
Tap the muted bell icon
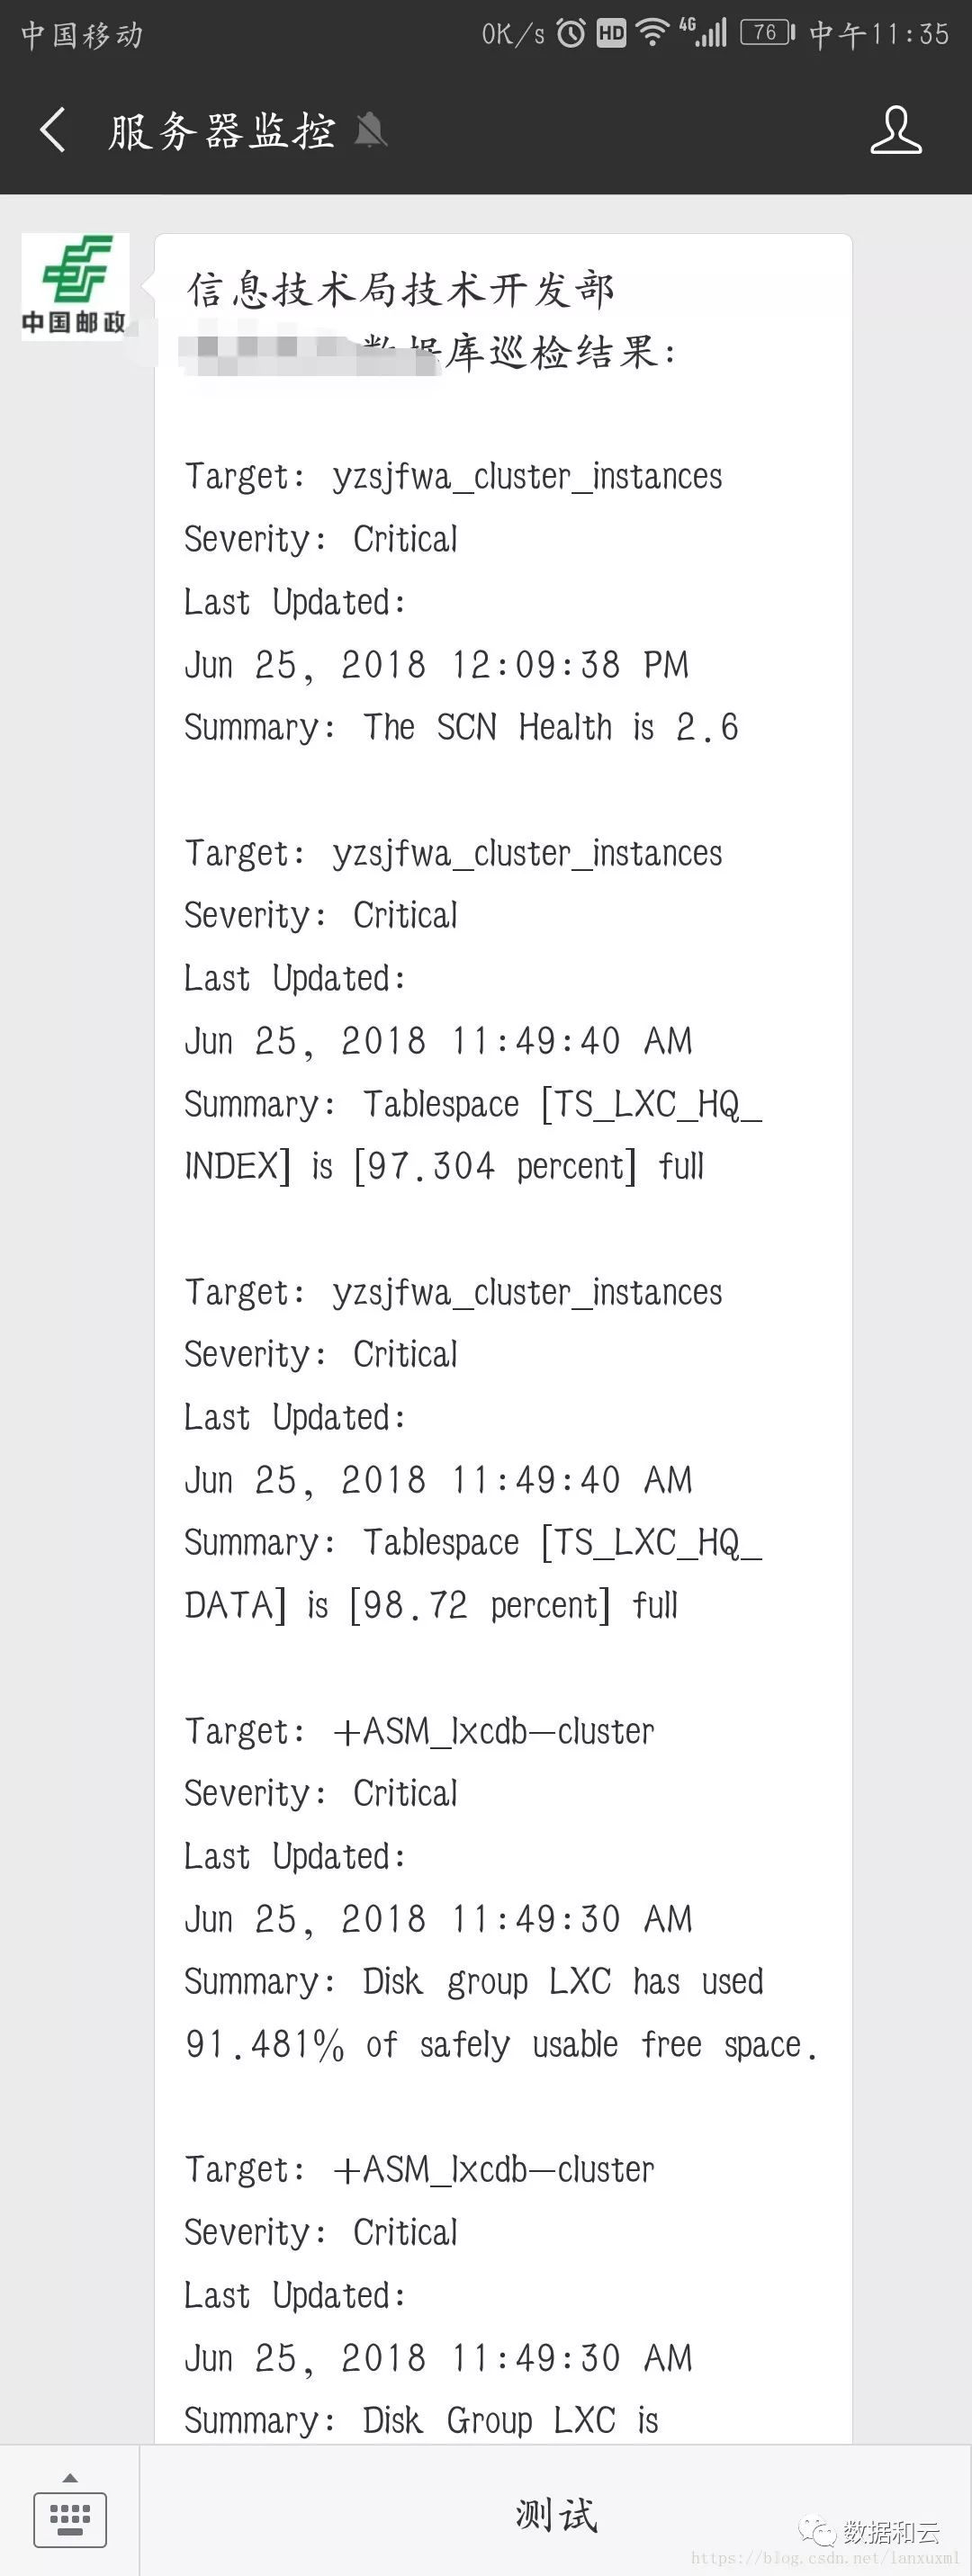tap(370, 131)
